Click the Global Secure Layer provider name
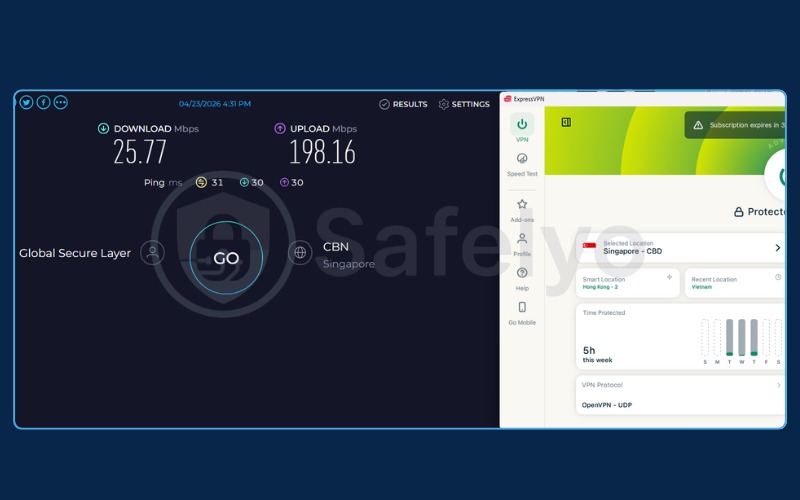The height and width of the screenshot is (500, 800). pyautogui.click(x=75, y=253)
